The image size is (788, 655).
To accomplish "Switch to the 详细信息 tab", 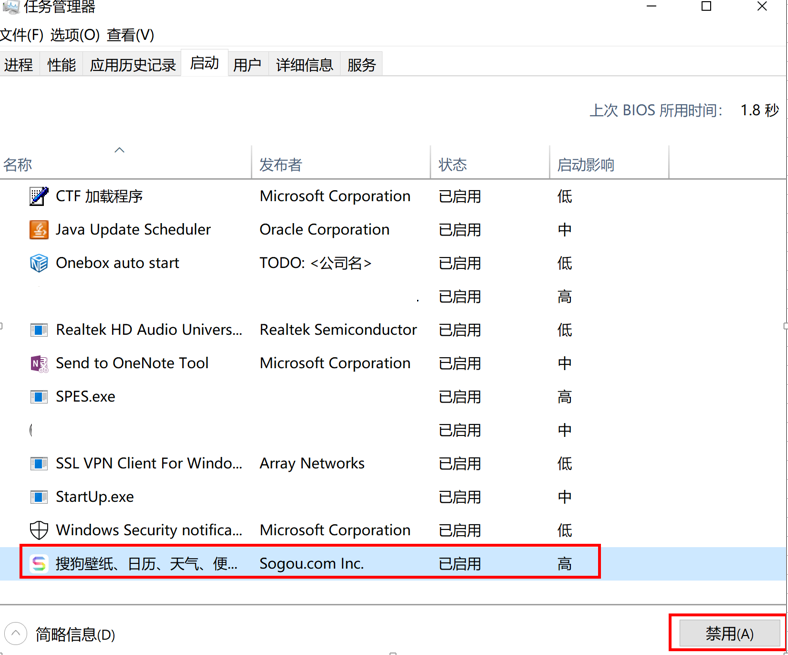I will [304, 65].
